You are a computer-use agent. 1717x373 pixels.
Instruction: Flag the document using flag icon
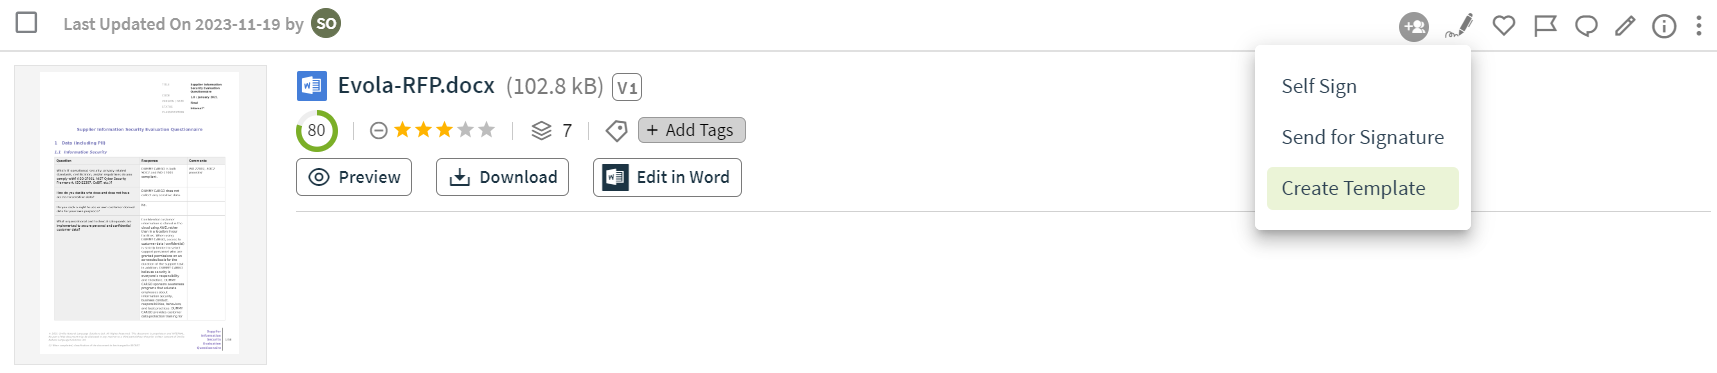click(1545, 26)
